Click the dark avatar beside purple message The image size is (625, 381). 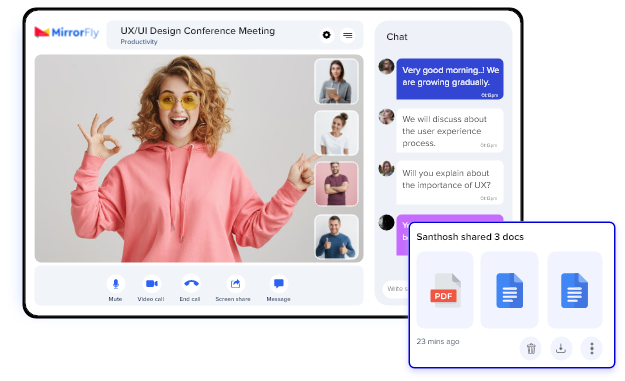[386, 222]
